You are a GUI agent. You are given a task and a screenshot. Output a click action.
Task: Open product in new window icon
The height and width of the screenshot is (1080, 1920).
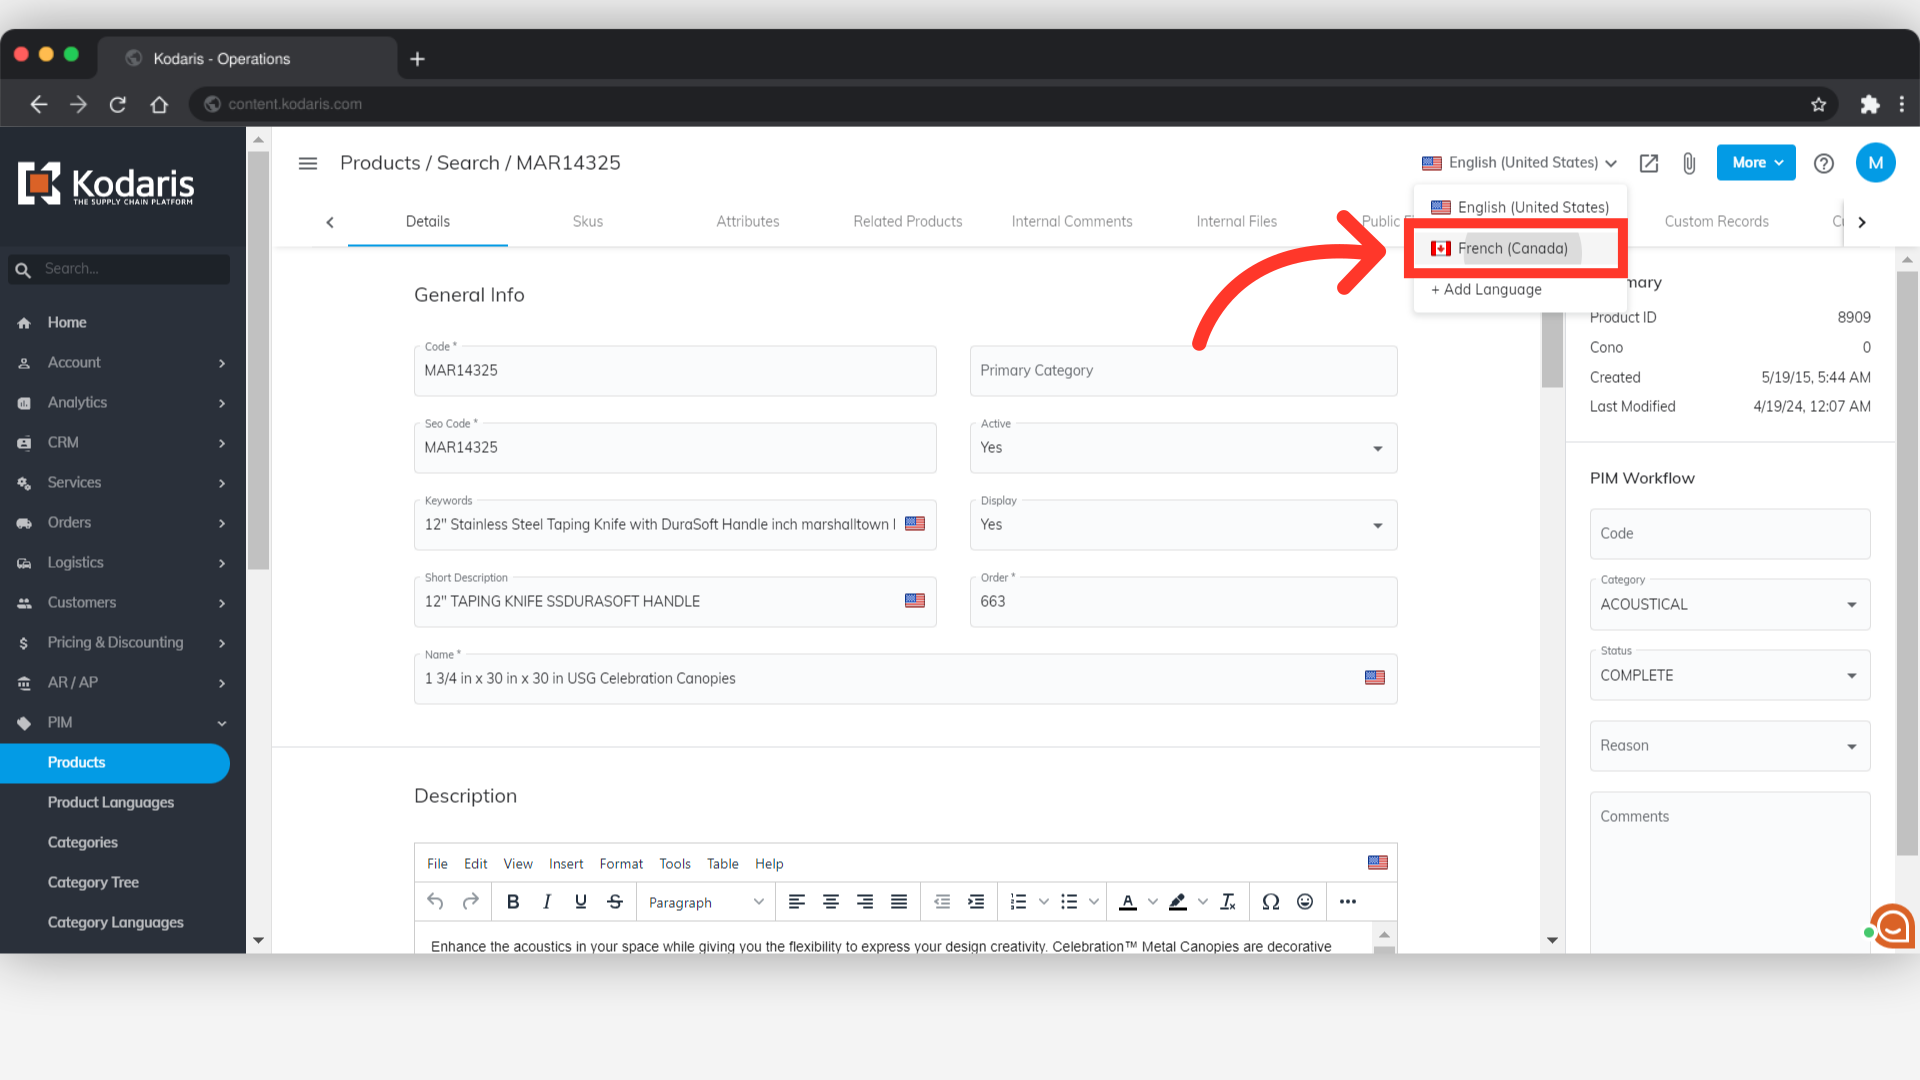pyautogui.click(x=1649, y=163)
